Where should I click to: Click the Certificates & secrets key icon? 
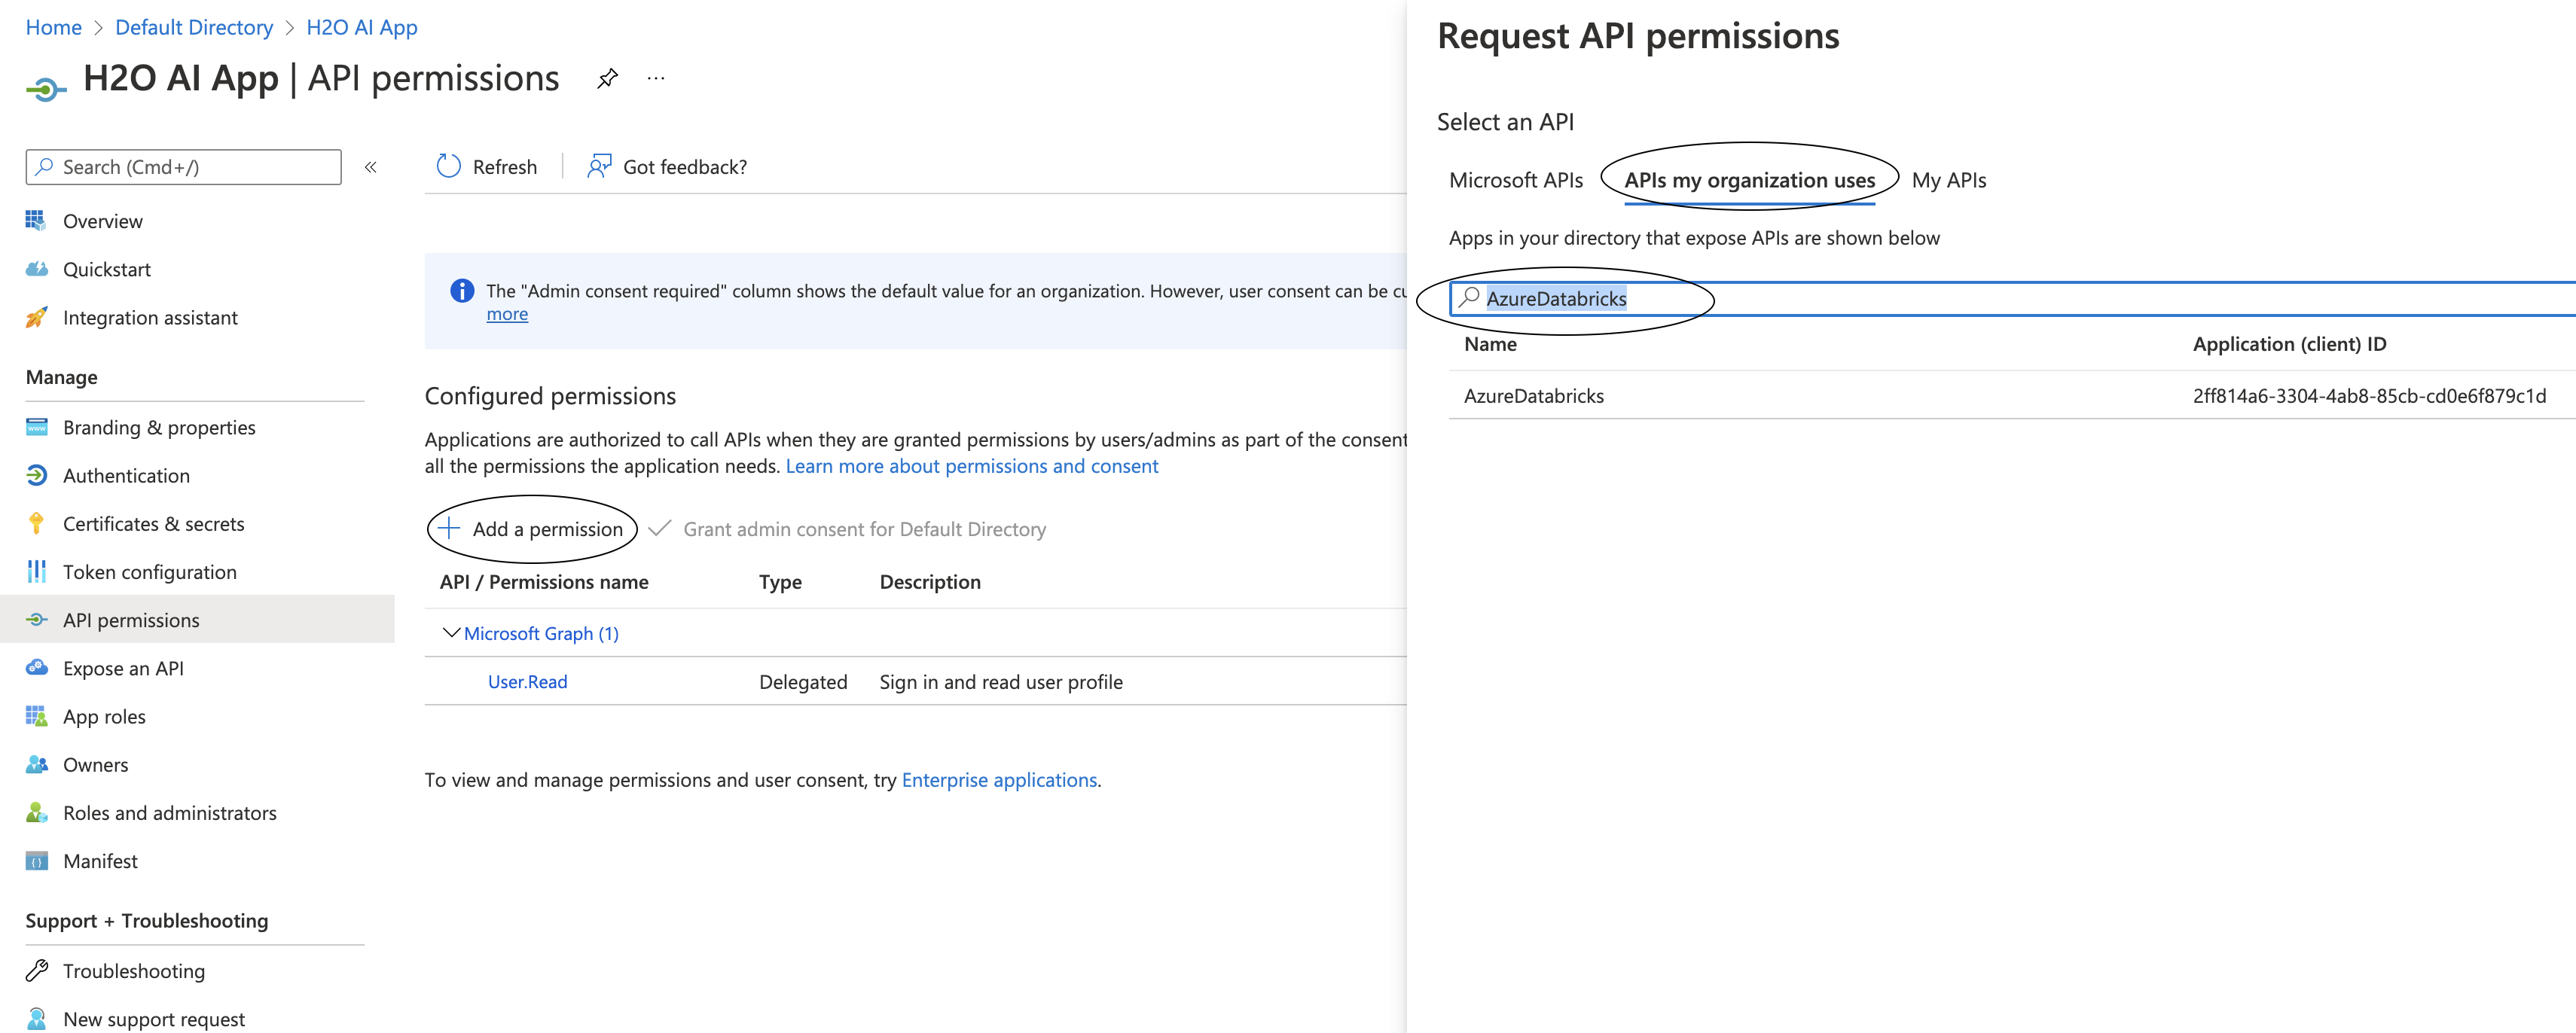pyautogui.click(x=36, y=523)
